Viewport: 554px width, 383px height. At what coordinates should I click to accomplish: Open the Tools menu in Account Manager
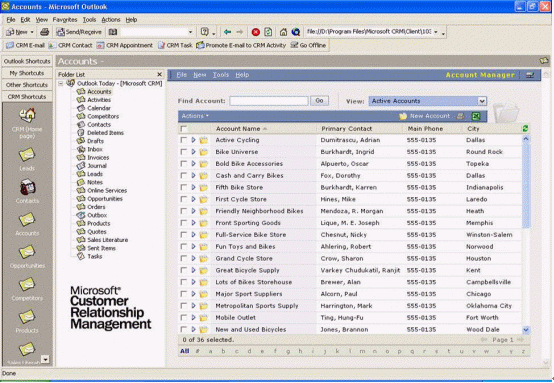pos(221,75)
